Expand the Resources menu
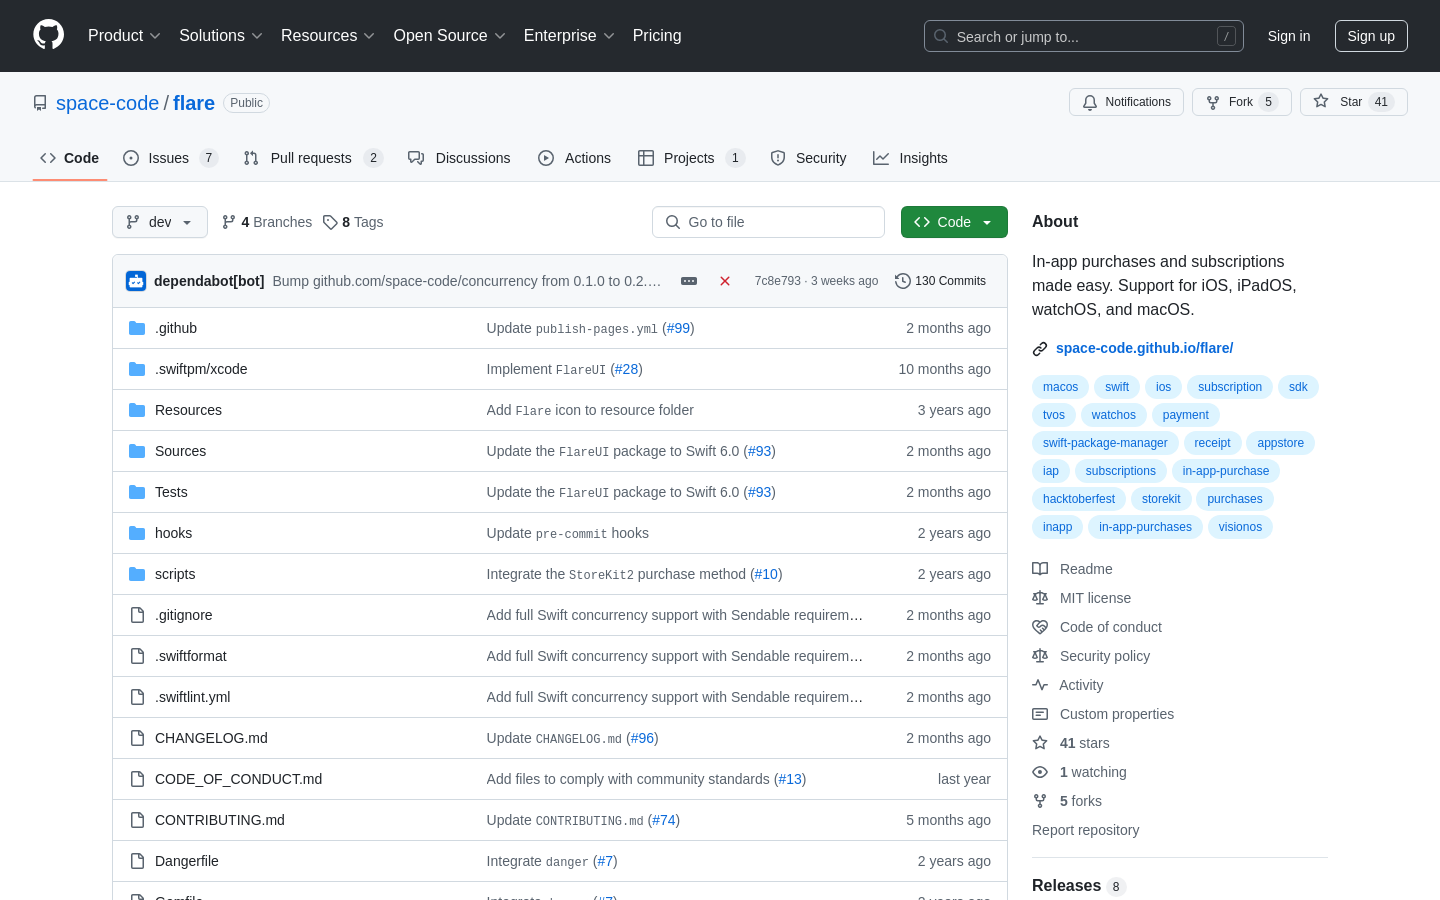The width and height of the screenshot is (1440, 900). click(x=328, y=35)
